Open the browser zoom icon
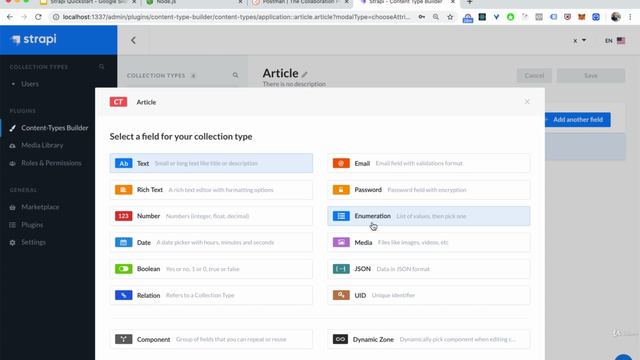 coord(436,17)
